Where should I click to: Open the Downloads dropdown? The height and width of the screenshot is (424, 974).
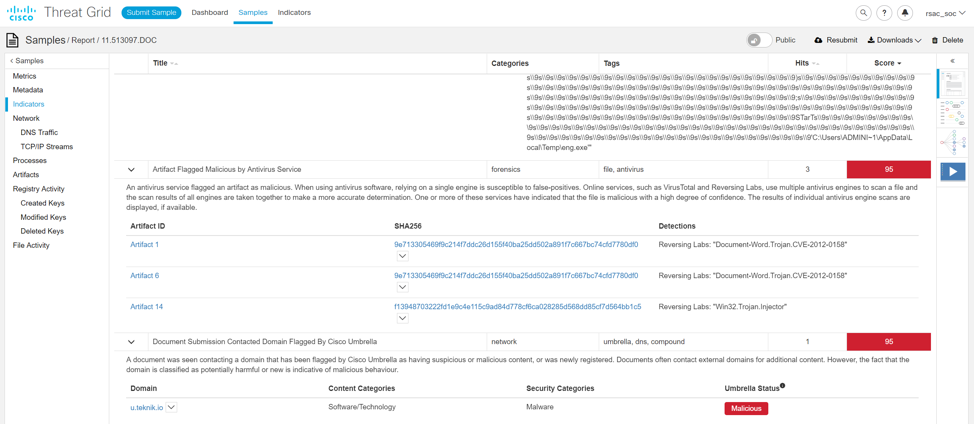coord(894,41)
